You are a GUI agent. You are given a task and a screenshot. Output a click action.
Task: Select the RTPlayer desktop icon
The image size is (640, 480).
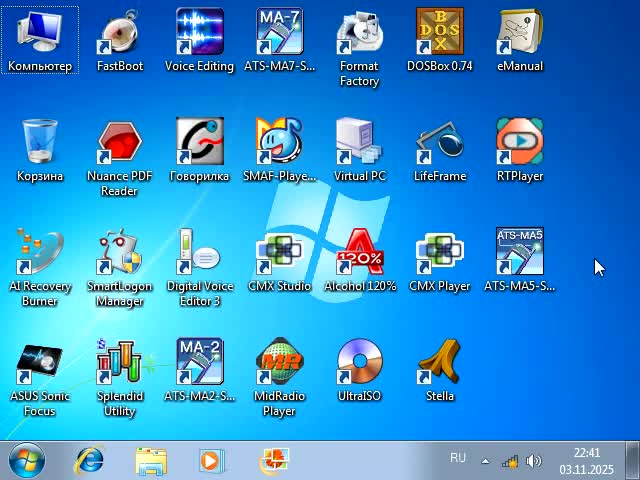click(x=519, y=144)
